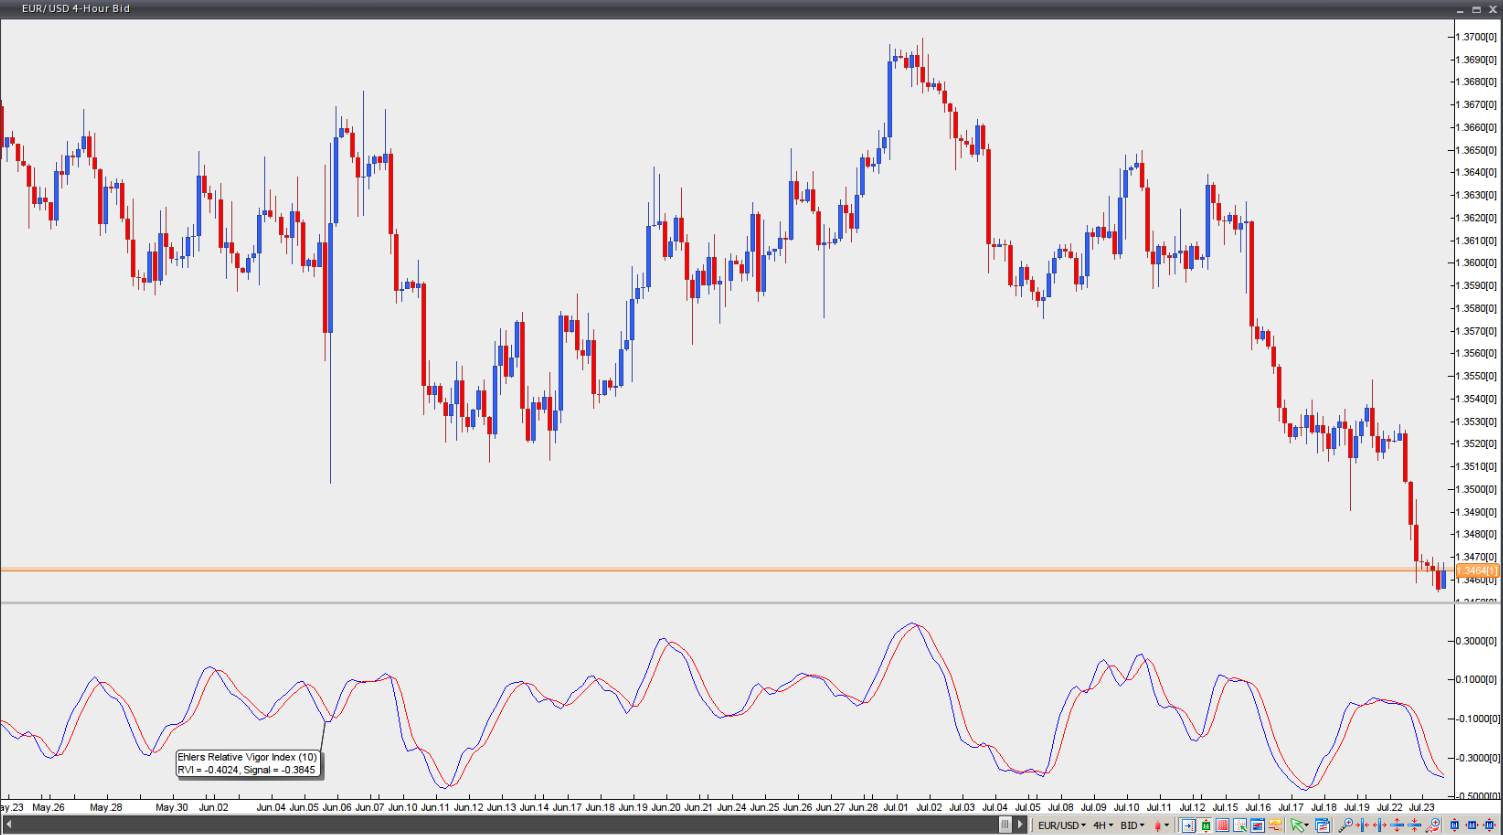This screenshot has width=1503, height=835.
Task: Click the magnifier zoom in icon
Action: pyautogui.click(x=1346, y=825)
